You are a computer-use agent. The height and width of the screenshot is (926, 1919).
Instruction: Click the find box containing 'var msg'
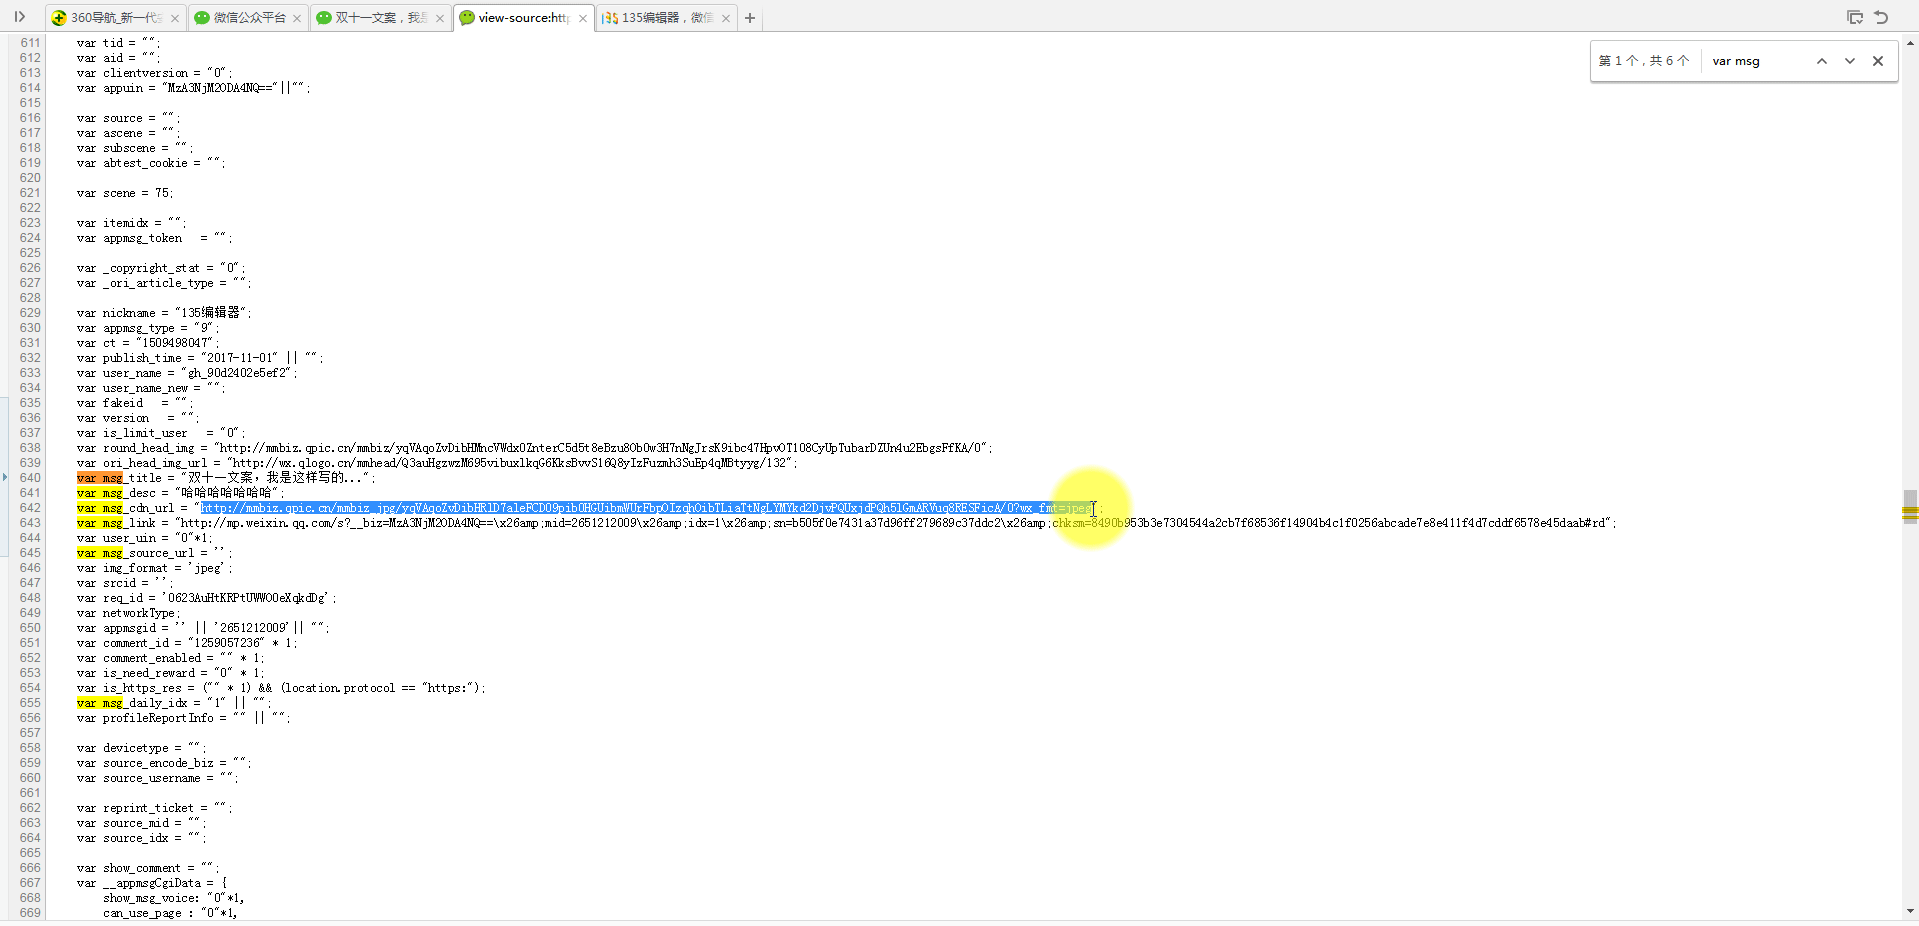[x=1756, y=61]
